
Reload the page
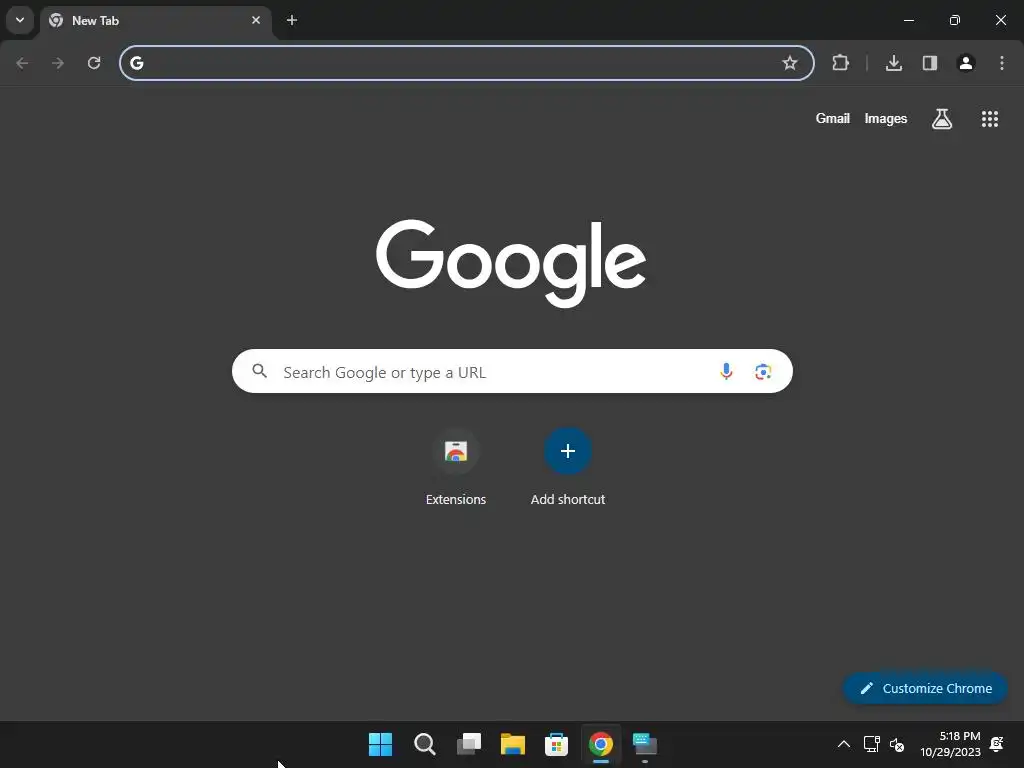(94, 63)
